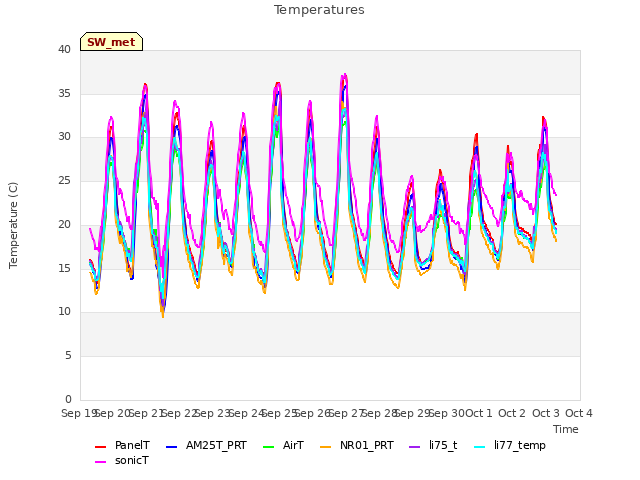640x480 pixels.
Task: Click the magenta sonicT legend color marker
Action: pyautogui.click(x=100, y=462)
